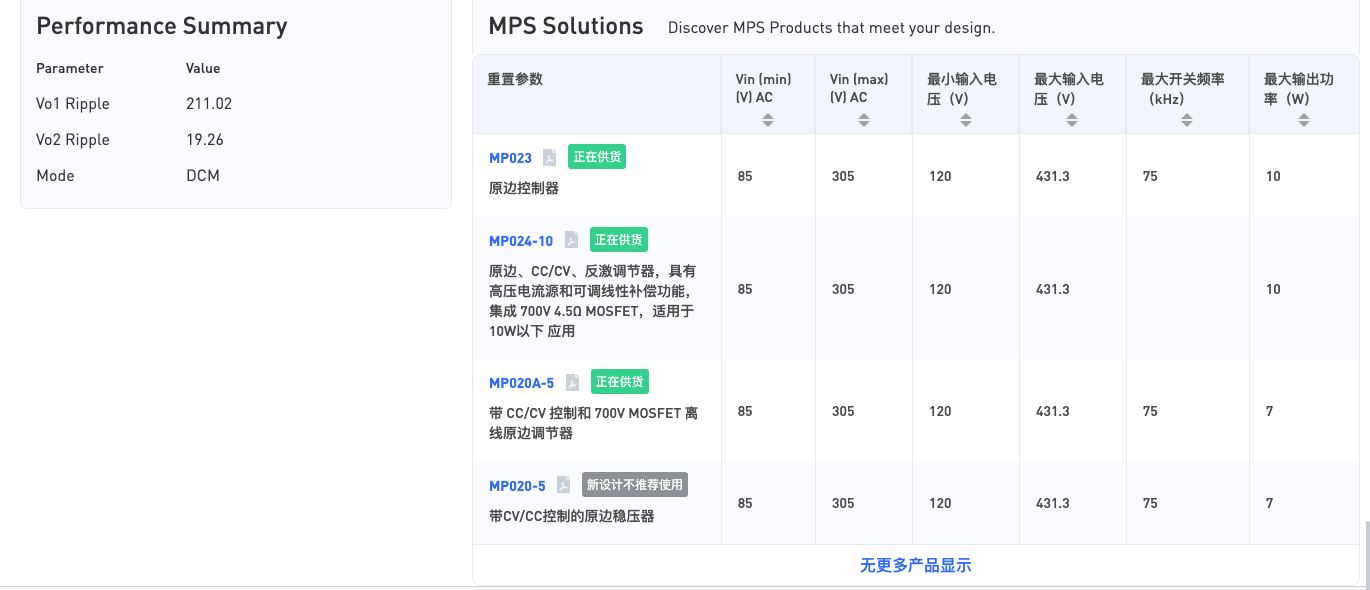Image resolution: width=1370 pixels, height=590 pixels.
Task: Sort by 最小输入电压 (V) column
Action: (965, 120)
